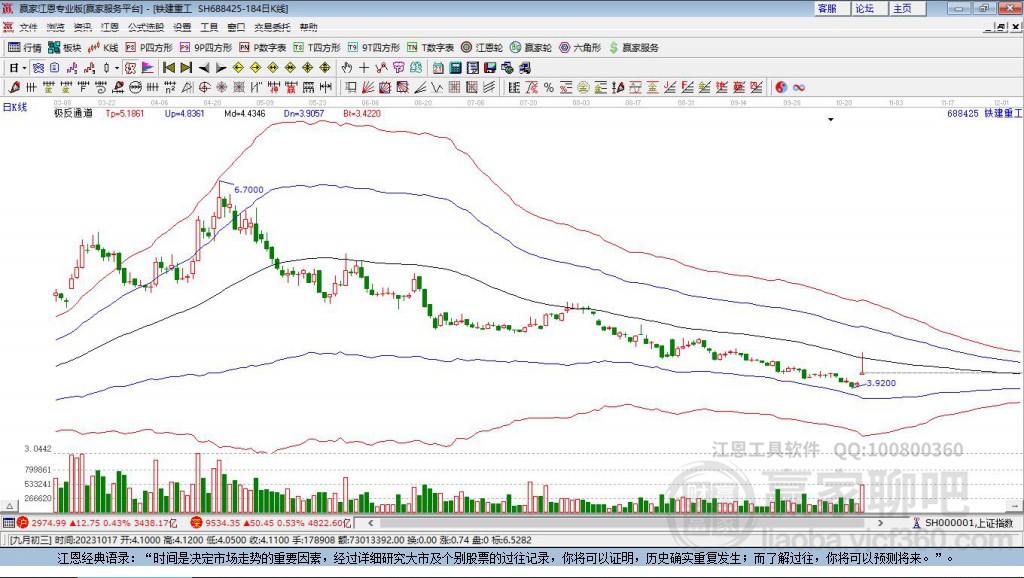Select the crosshair cursor tool
1024x578 pixels.
364,67
